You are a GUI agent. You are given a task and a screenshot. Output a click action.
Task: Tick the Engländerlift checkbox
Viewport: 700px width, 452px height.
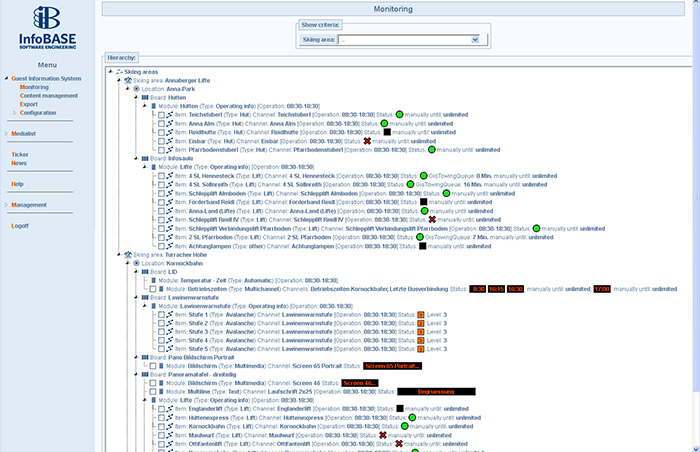click(x=161, y=409)
